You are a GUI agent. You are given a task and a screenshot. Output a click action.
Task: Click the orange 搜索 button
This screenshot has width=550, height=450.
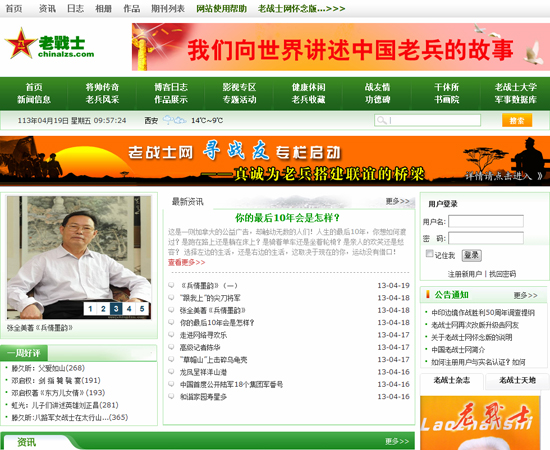[x=517, y=120]
